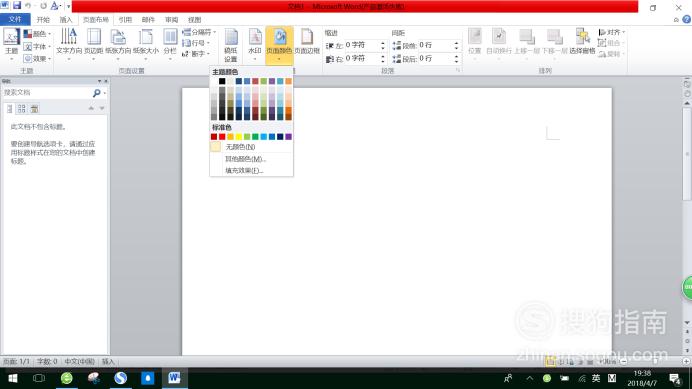This screenshot has width=692, height=389.
Task: Open the 选择窗格 selection pane
Action: pos(583,42)
